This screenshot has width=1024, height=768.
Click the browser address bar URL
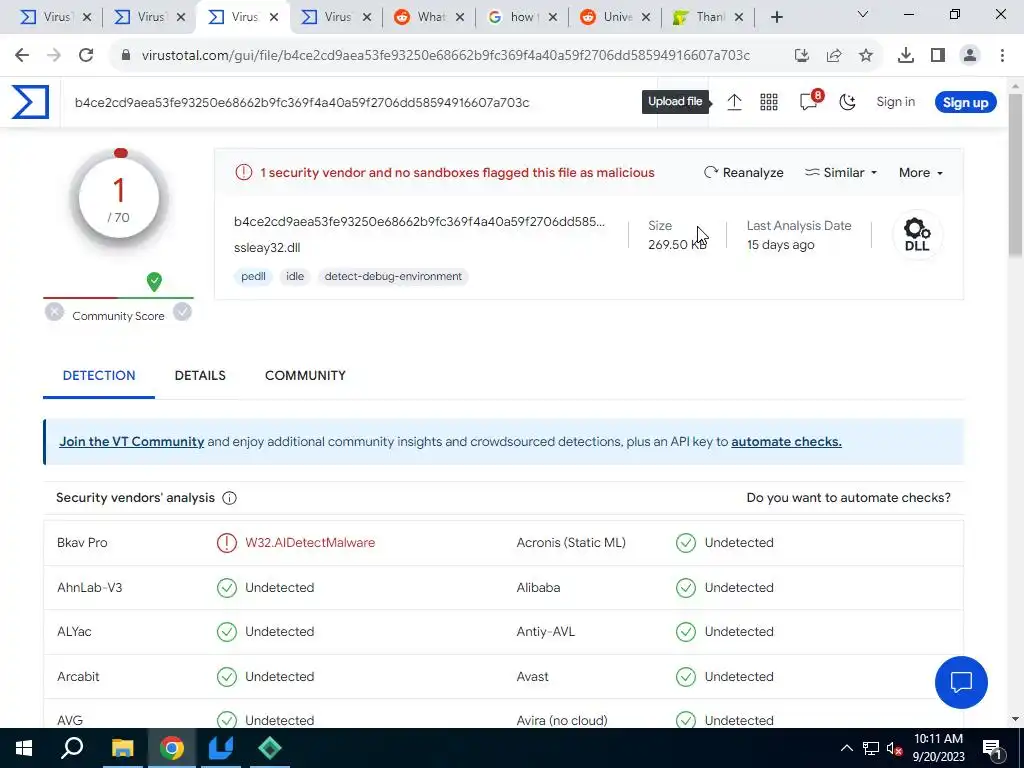tap(445, 56)
